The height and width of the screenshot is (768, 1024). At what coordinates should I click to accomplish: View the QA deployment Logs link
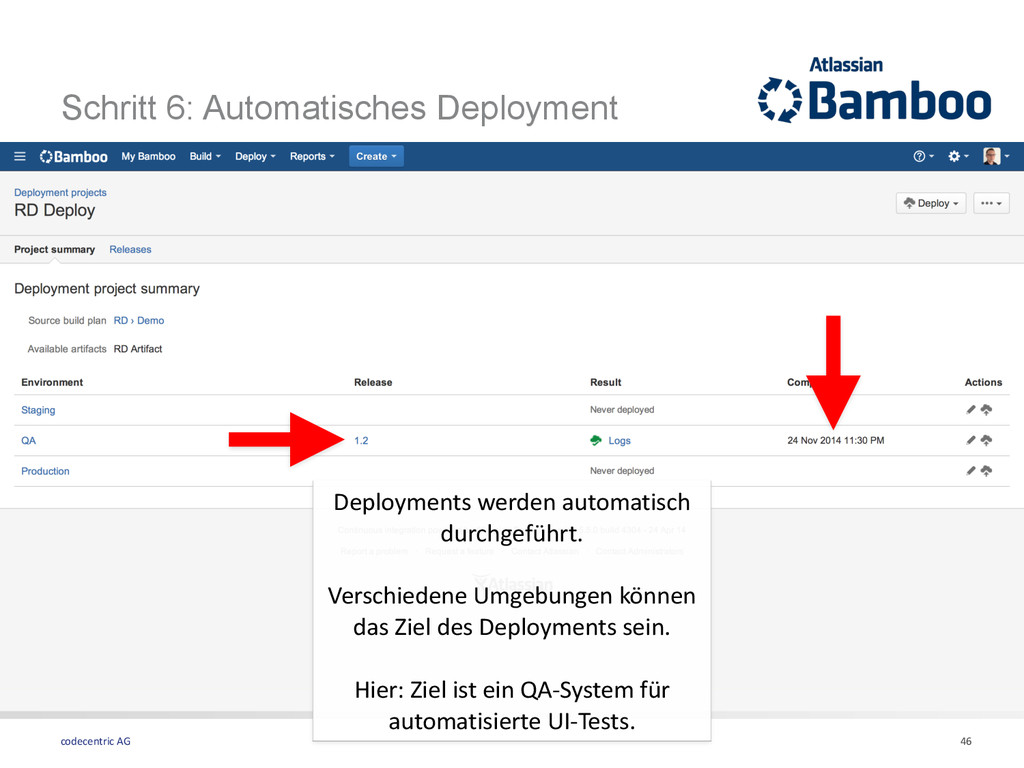tap(620, 441)
